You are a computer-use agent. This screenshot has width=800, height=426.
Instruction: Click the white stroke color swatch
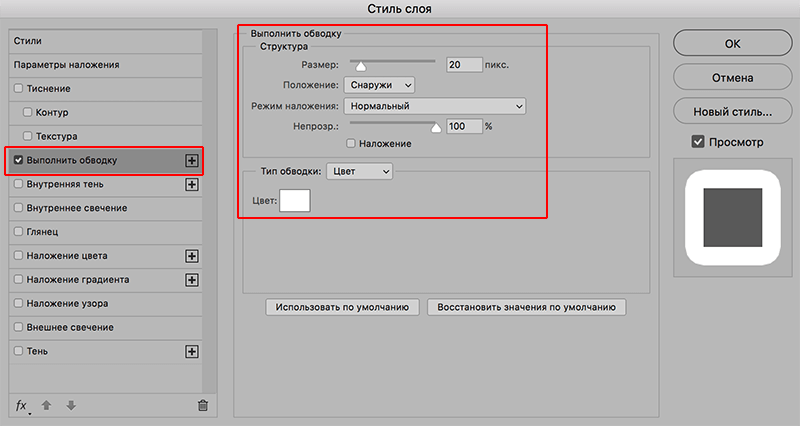[x=295, y=200]
